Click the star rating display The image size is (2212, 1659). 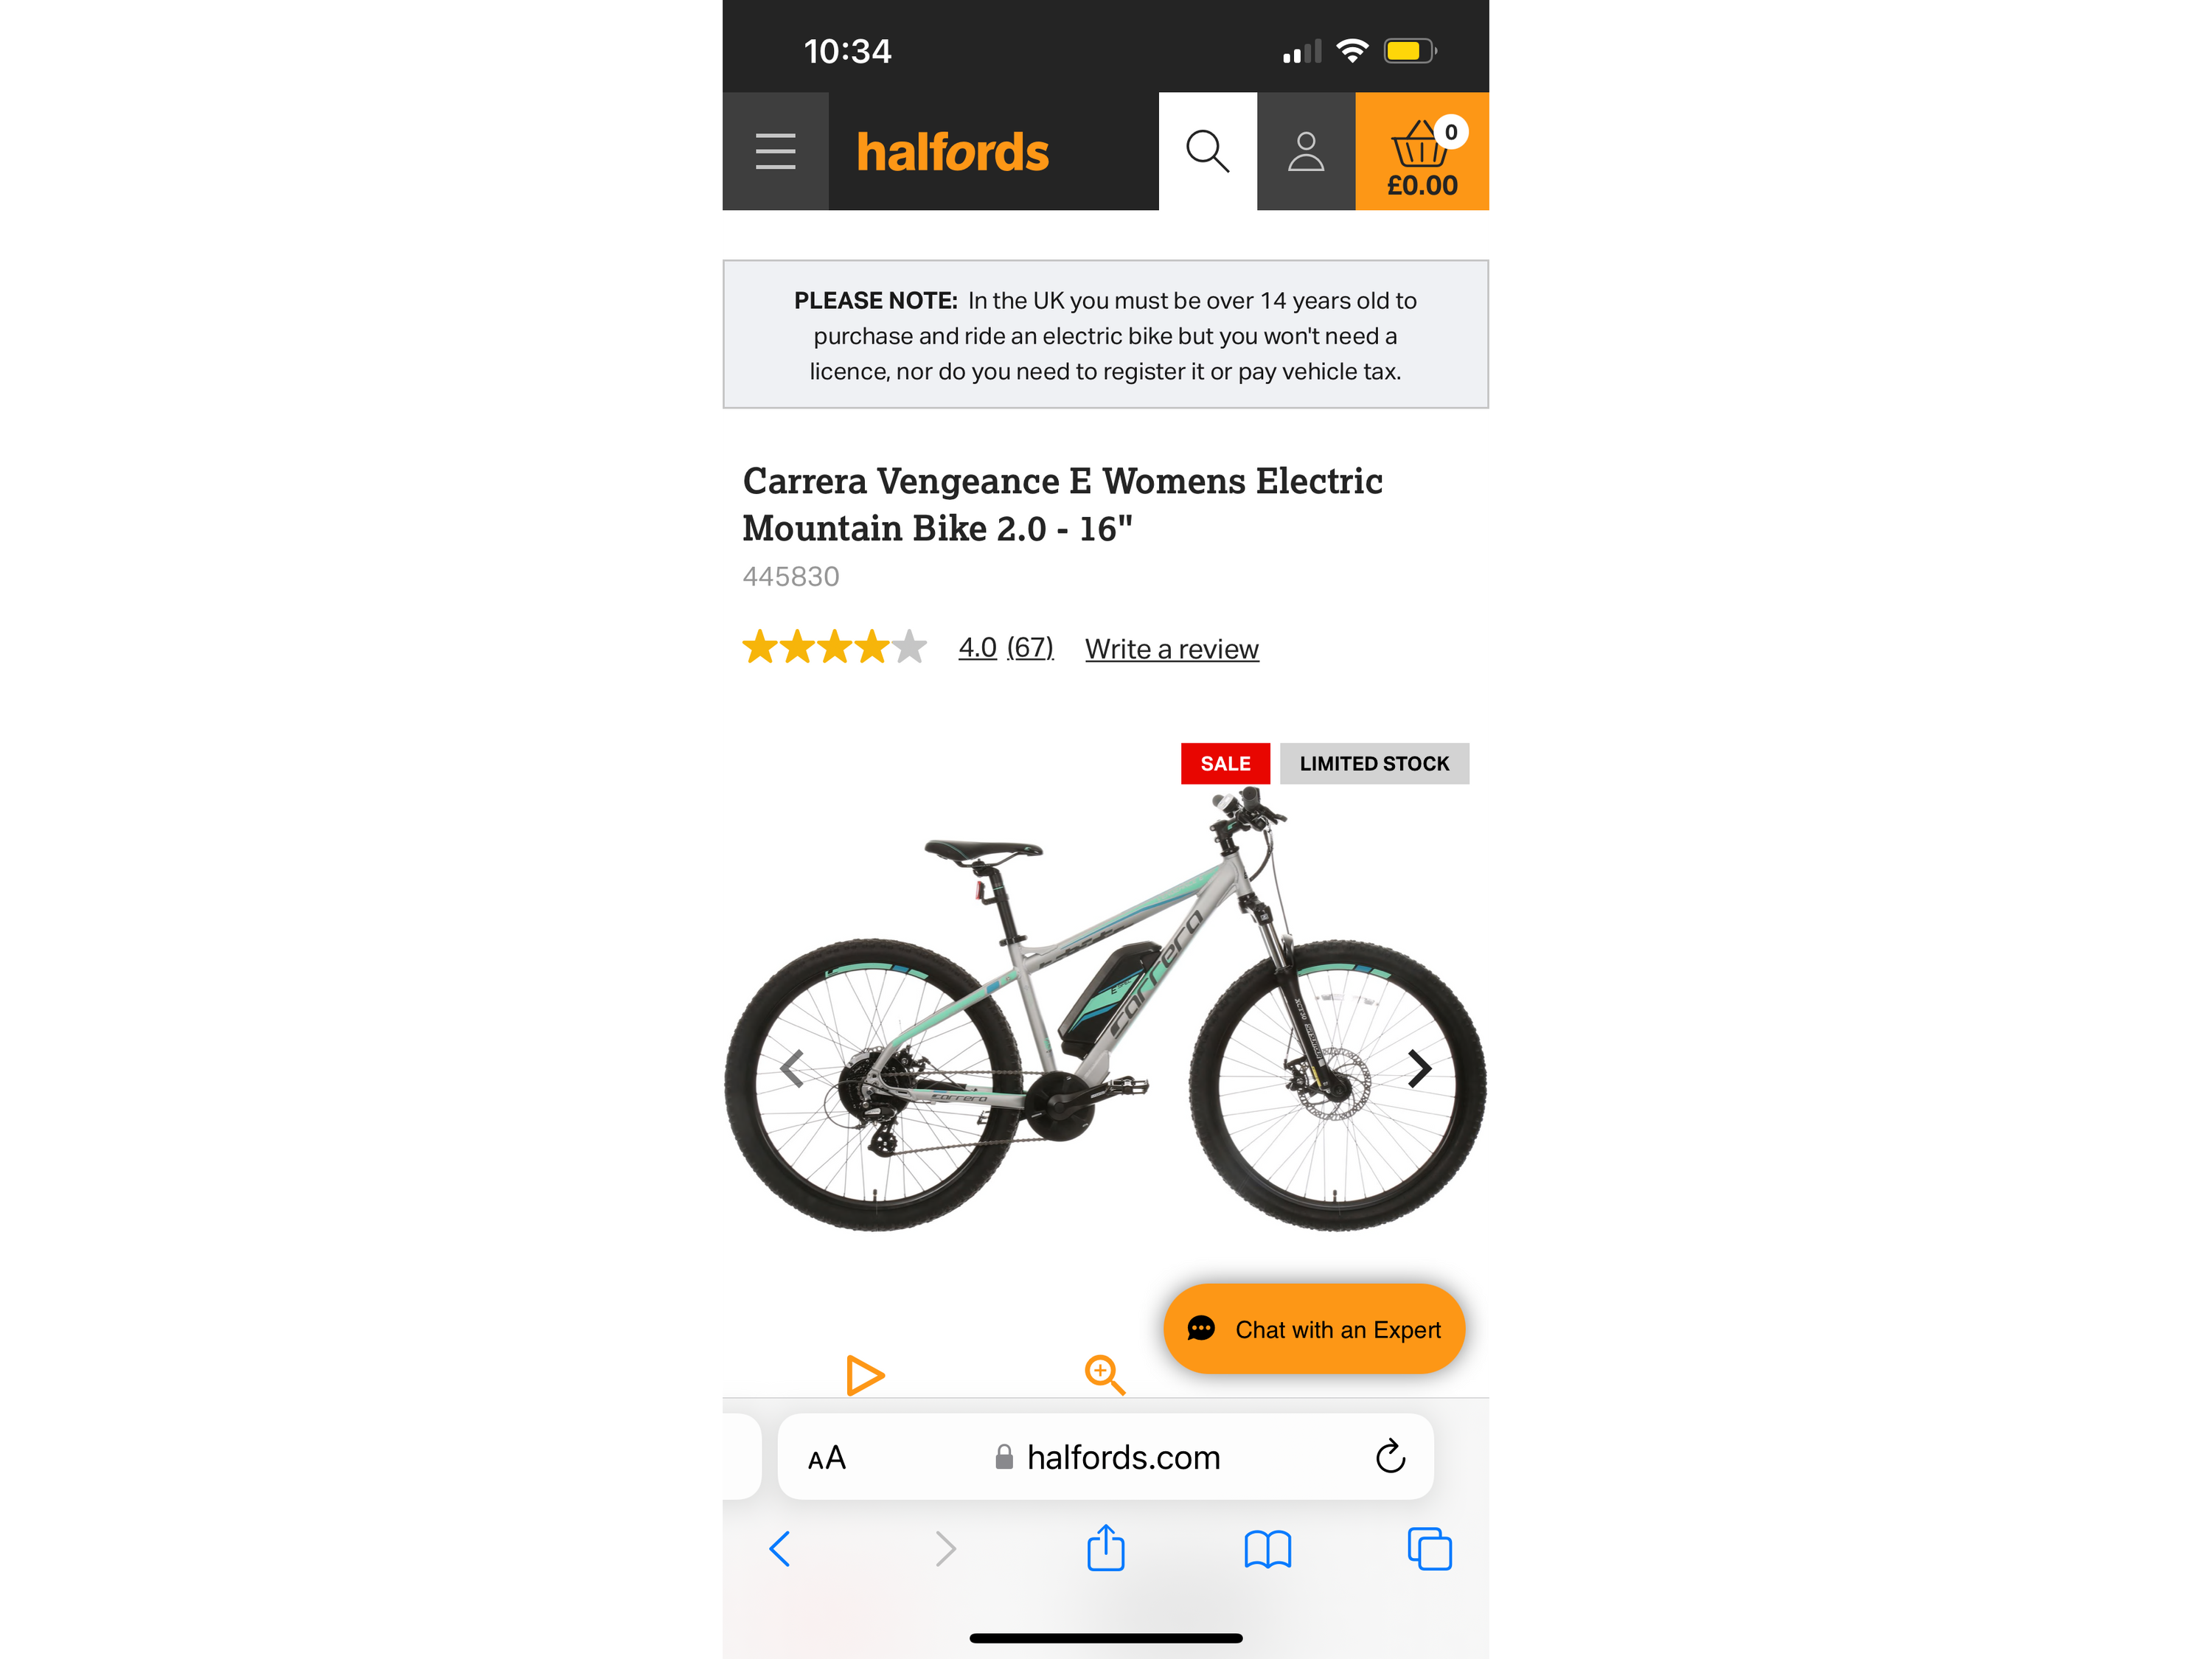click(834, 647)
